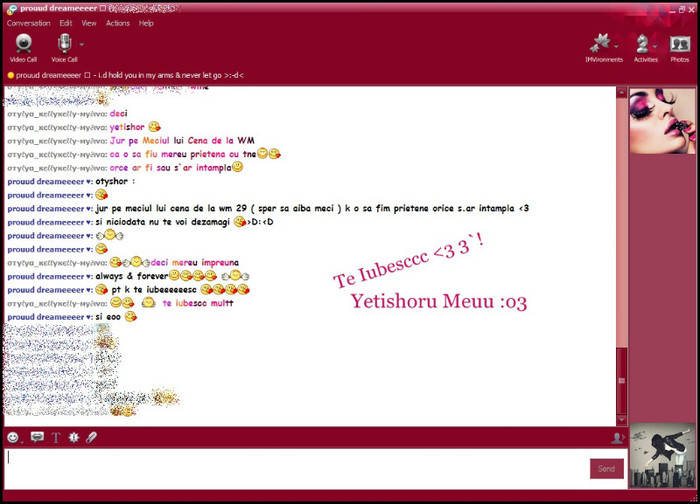Click the Send button
This screenshot has height=504, width=700.
coord(606,468)
